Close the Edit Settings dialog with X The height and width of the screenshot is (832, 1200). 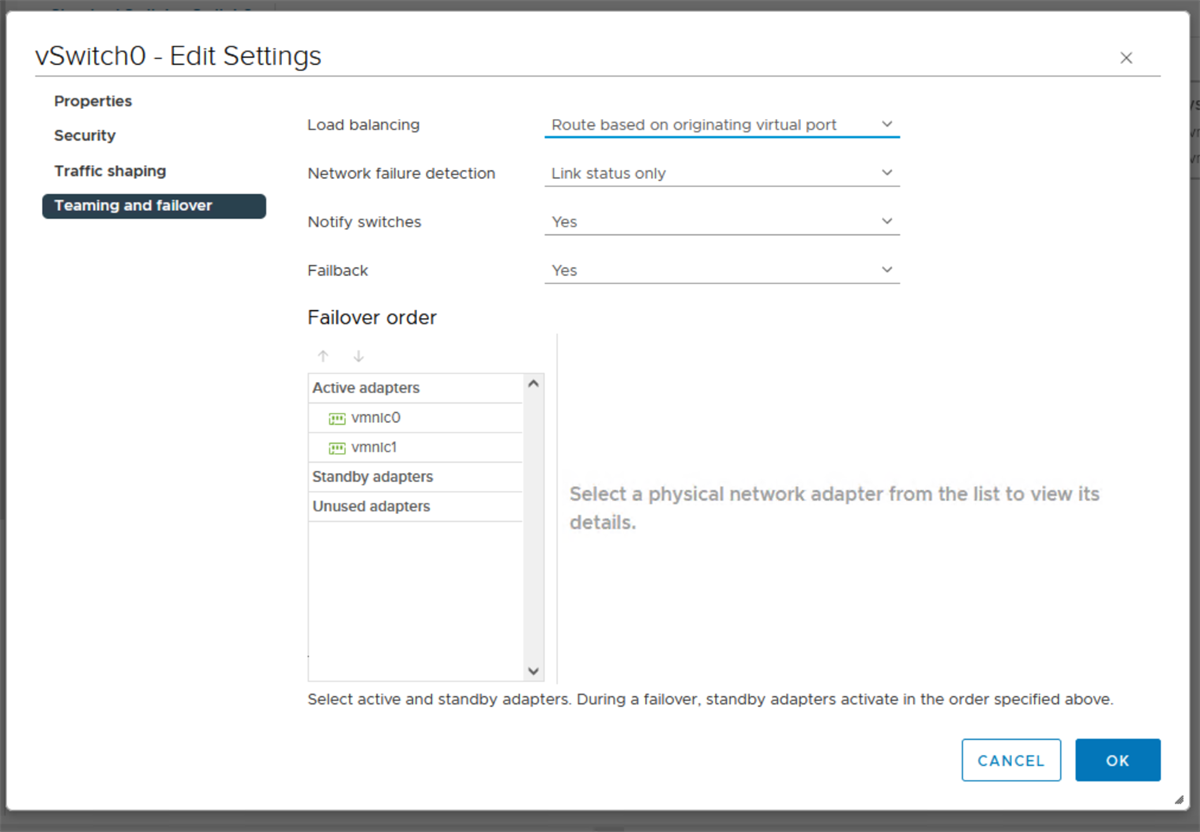1126,58
